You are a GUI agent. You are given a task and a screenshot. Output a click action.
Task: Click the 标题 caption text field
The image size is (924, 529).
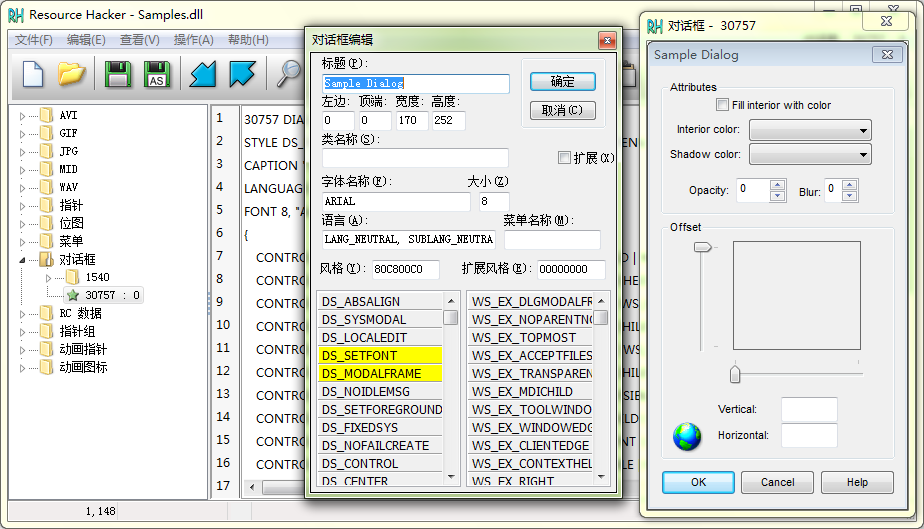click(415, 84)
